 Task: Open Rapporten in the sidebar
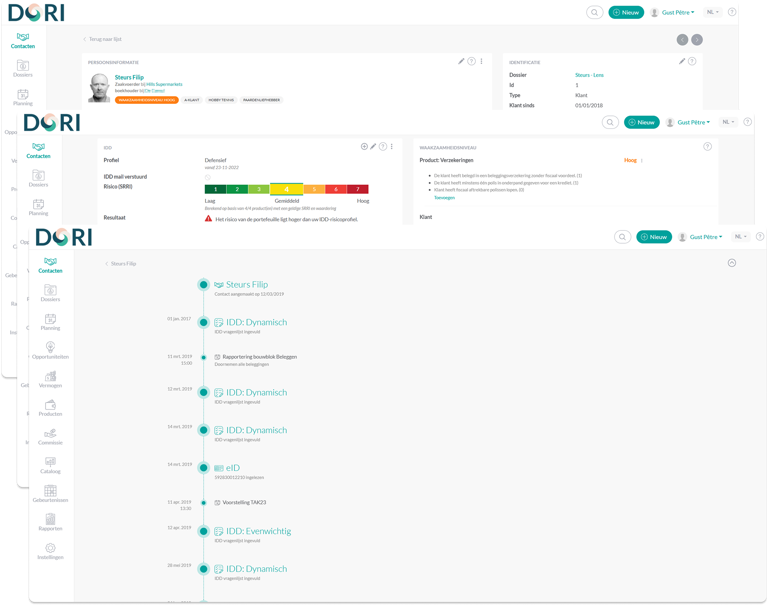[x=50, y=522]
